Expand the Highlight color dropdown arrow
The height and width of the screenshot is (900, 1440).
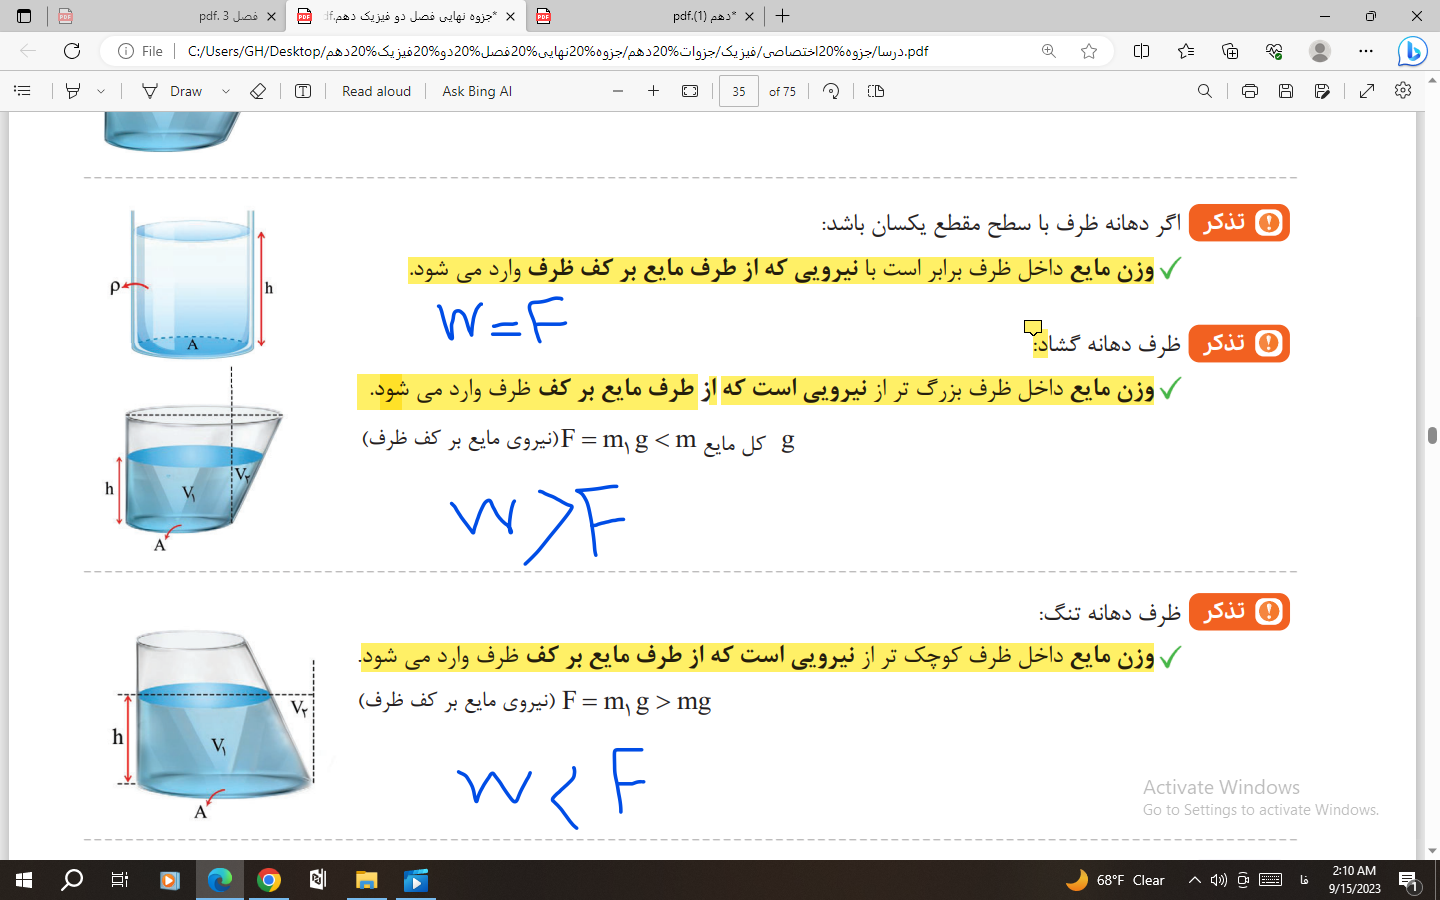[x=101, y=91]
